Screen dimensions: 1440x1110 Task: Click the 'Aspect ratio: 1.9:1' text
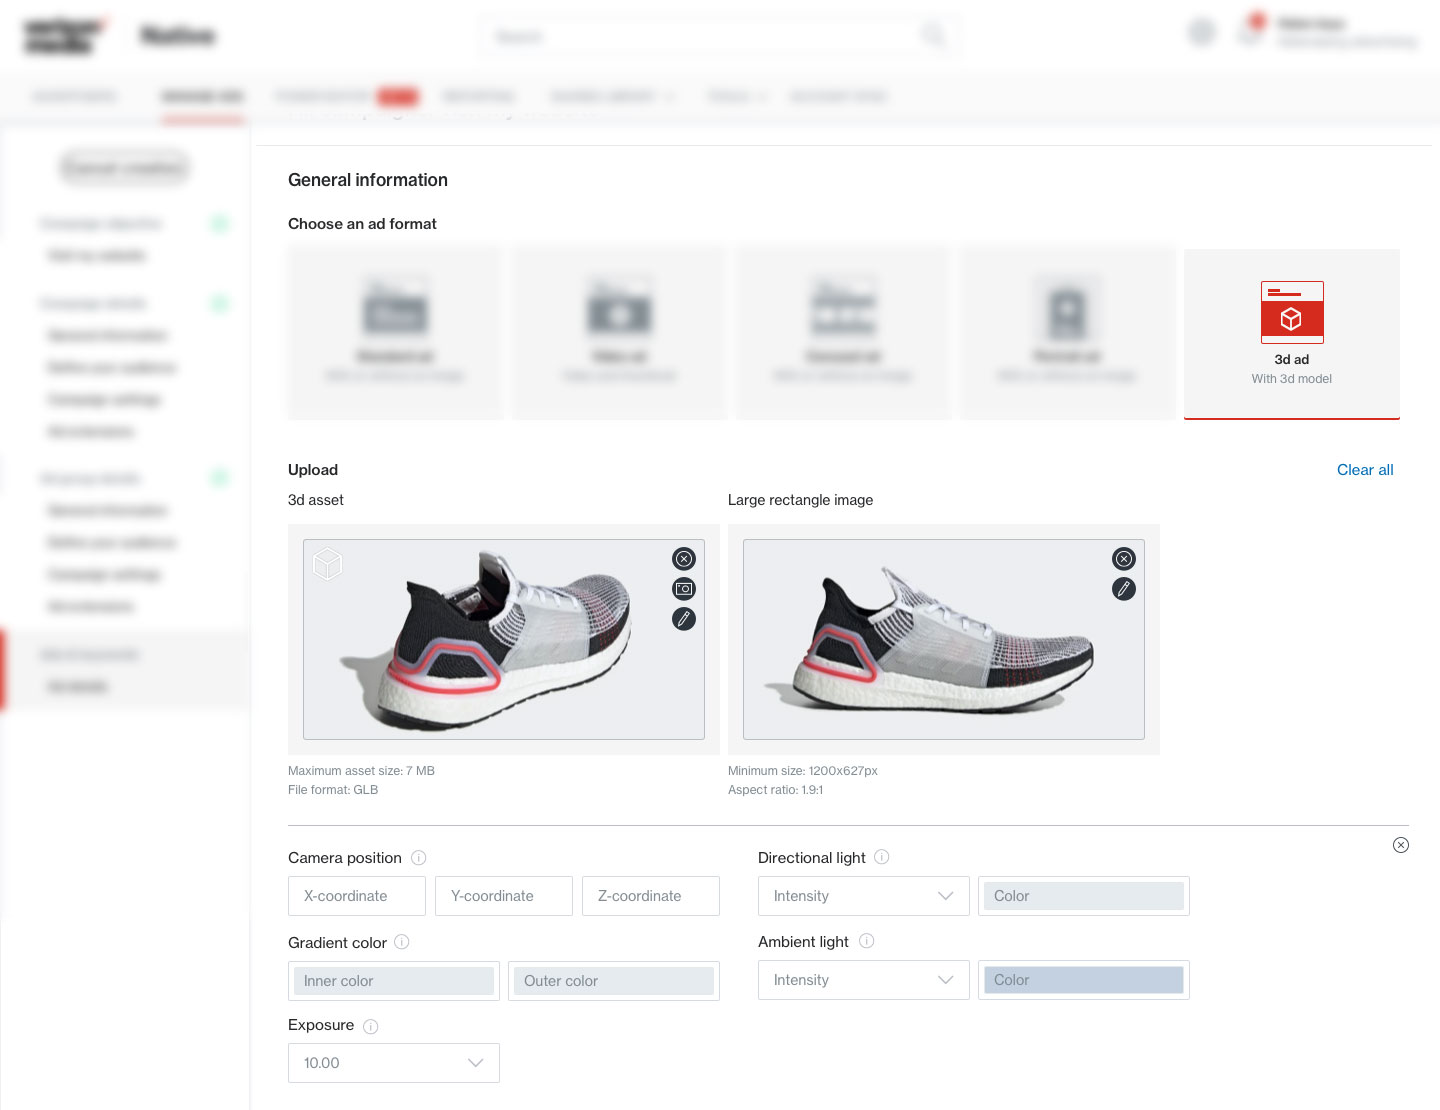click(x=776, y=790)
